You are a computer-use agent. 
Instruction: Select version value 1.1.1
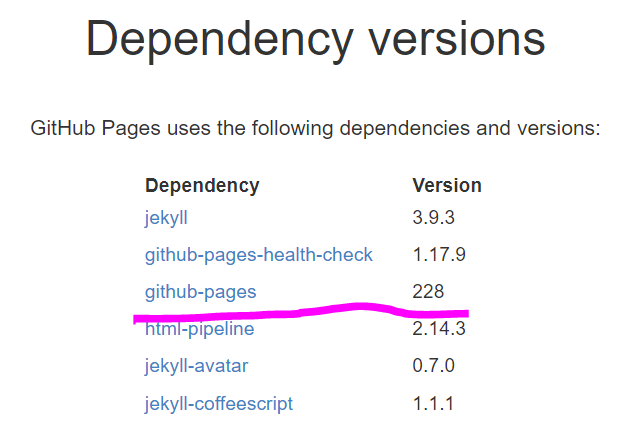click(x=433, y=404)
